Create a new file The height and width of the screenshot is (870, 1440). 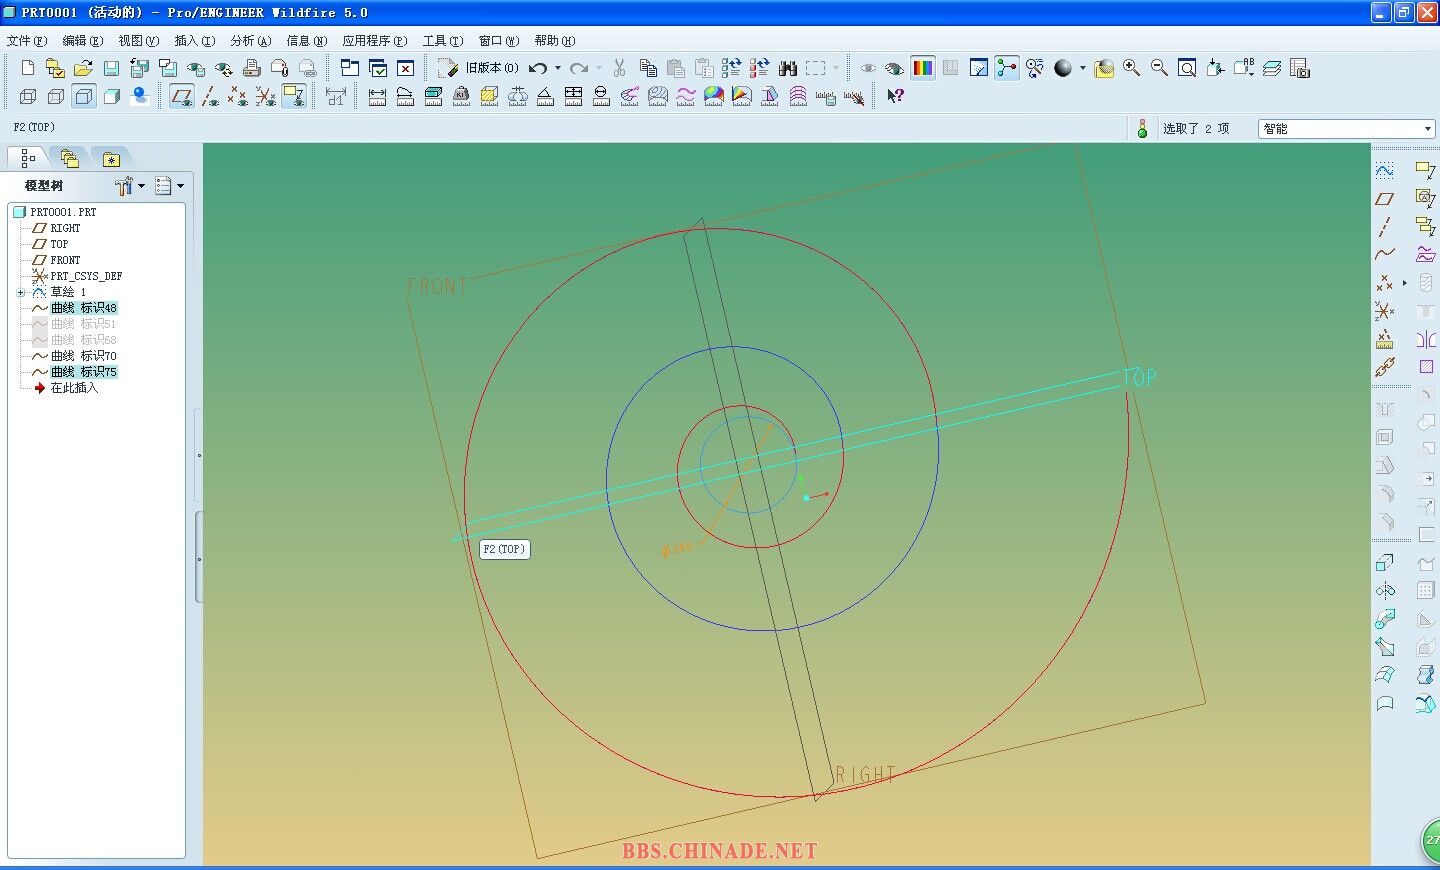[x=27, y=68]
